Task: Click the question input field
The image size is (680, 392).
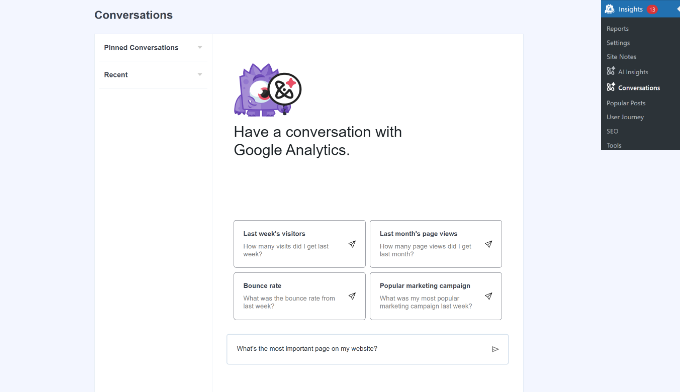Action: [367, 349]
